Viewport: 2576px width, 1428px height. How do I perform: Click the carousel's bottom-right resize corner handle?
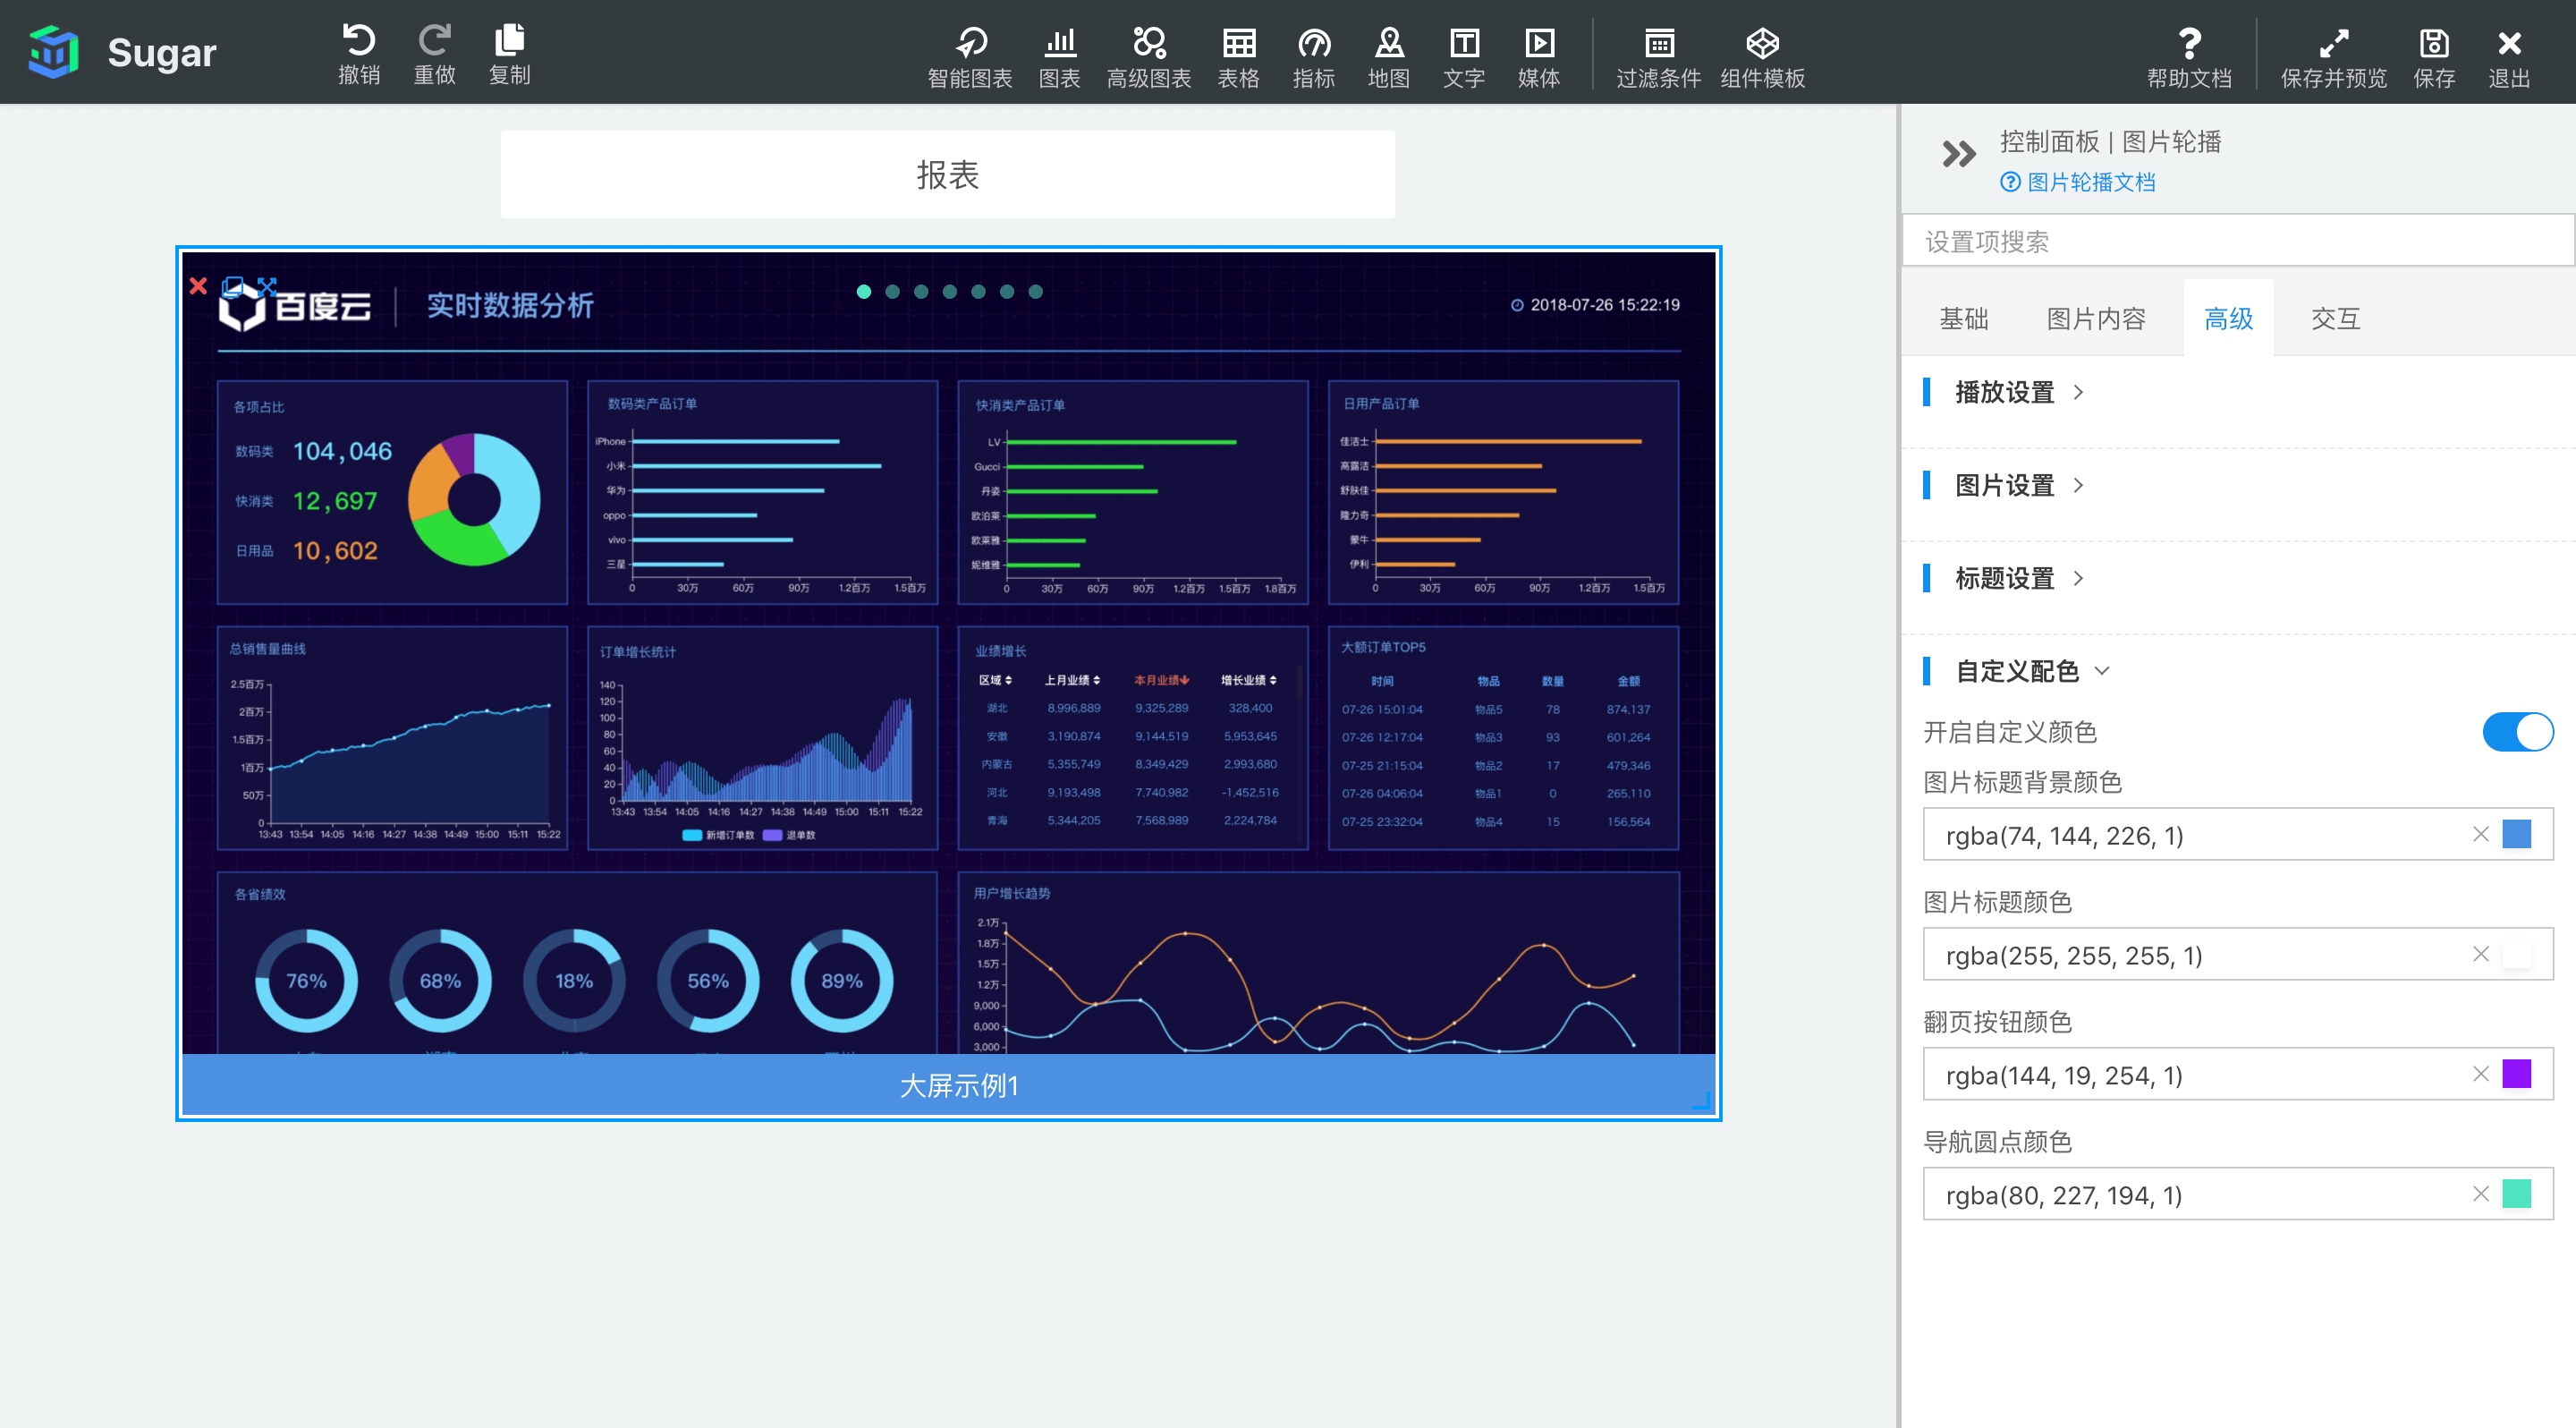coord(1702,1100)
